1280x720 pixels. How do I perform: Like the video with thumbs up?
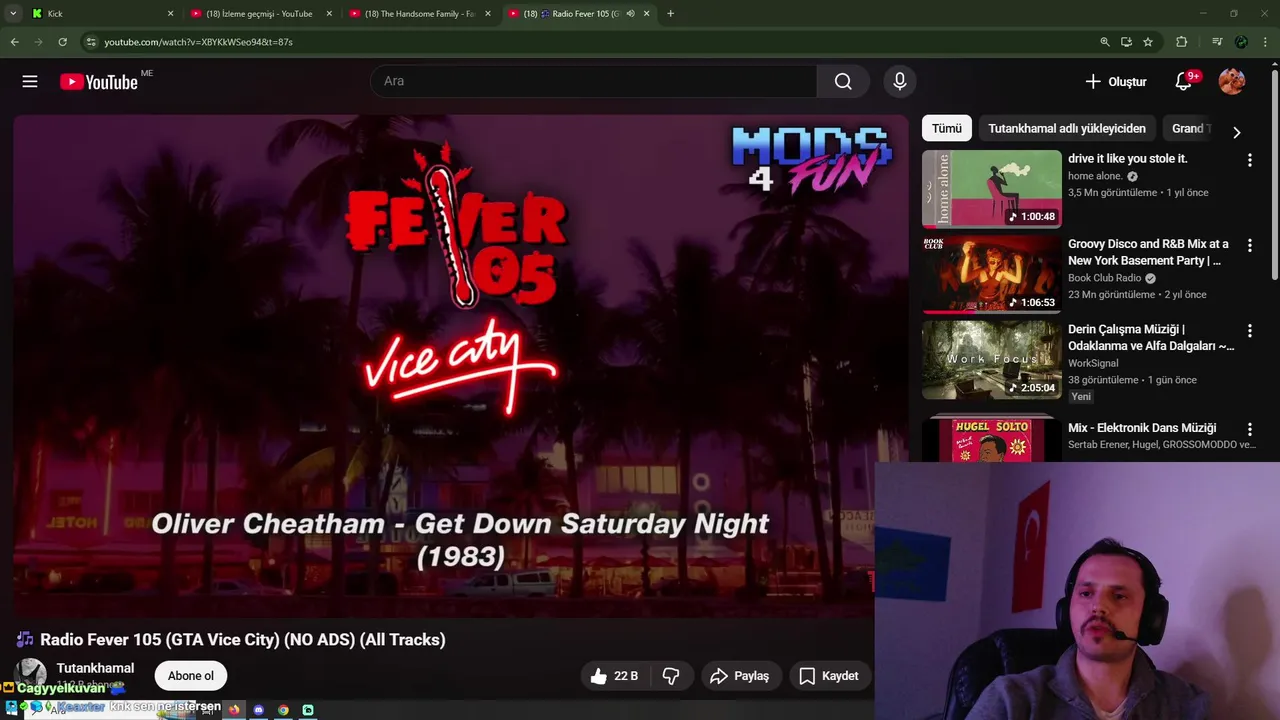click(614, 676)
